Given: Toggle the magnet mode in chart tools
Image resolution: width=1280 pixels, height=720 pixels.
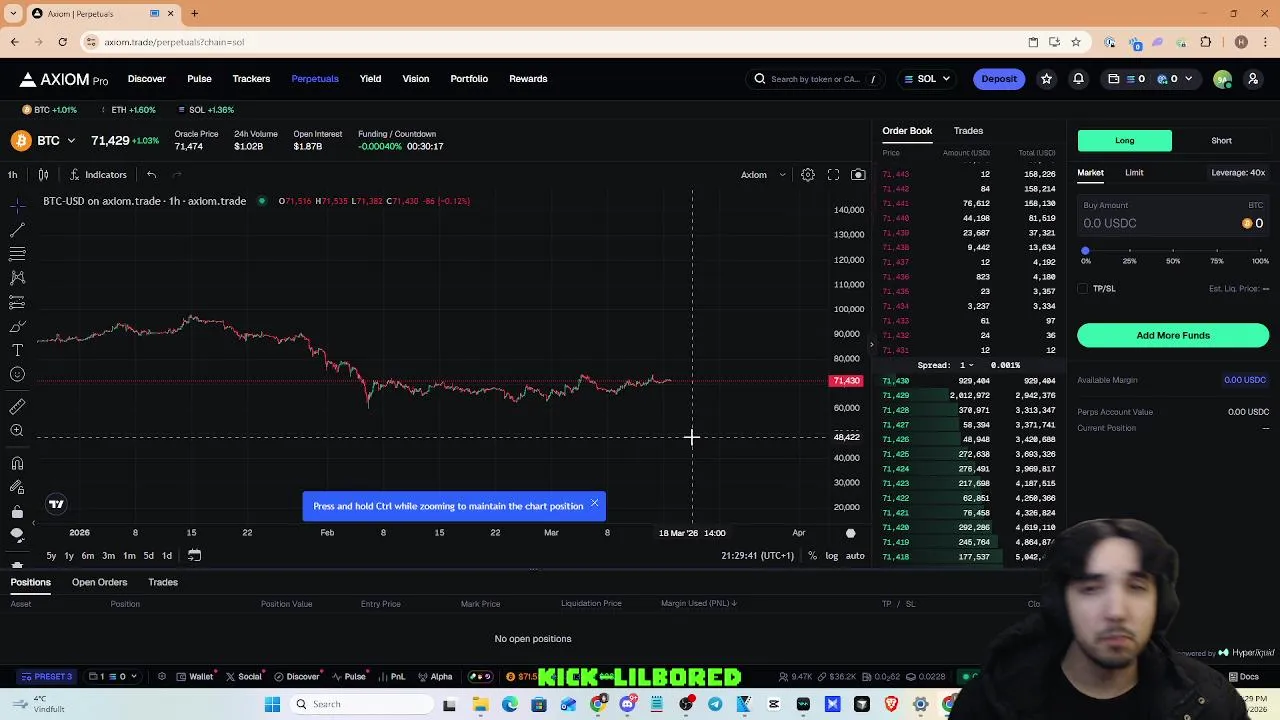Looking at the screenshot, I should 17,463.
